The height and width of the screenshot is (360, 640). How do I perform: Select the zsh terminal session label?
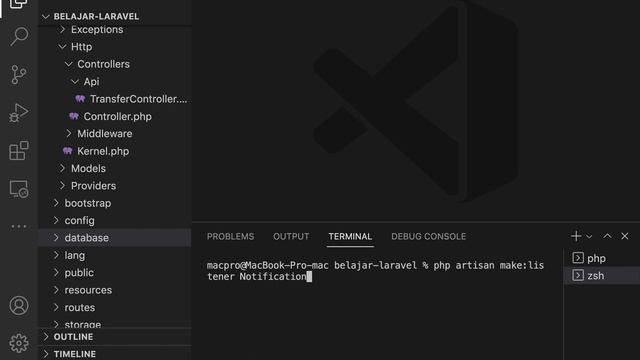[596, 276]
